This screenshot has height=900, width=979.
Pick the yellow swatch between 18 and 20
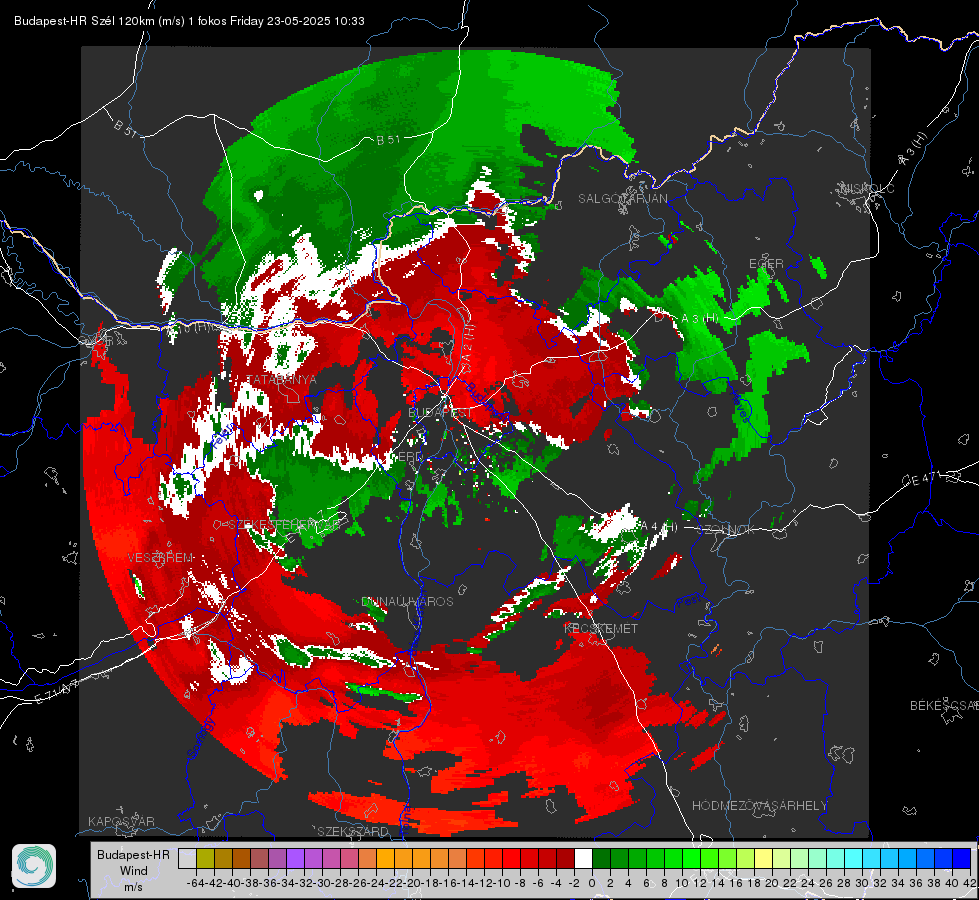(764, 859)
